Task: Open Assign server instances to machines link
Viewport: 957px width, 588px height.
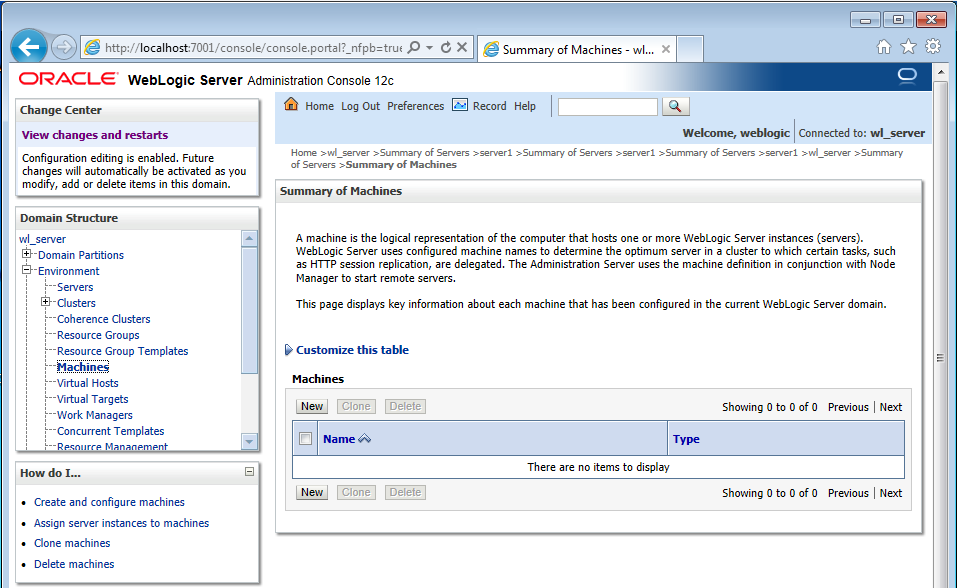Action: [x=121, y=523]
